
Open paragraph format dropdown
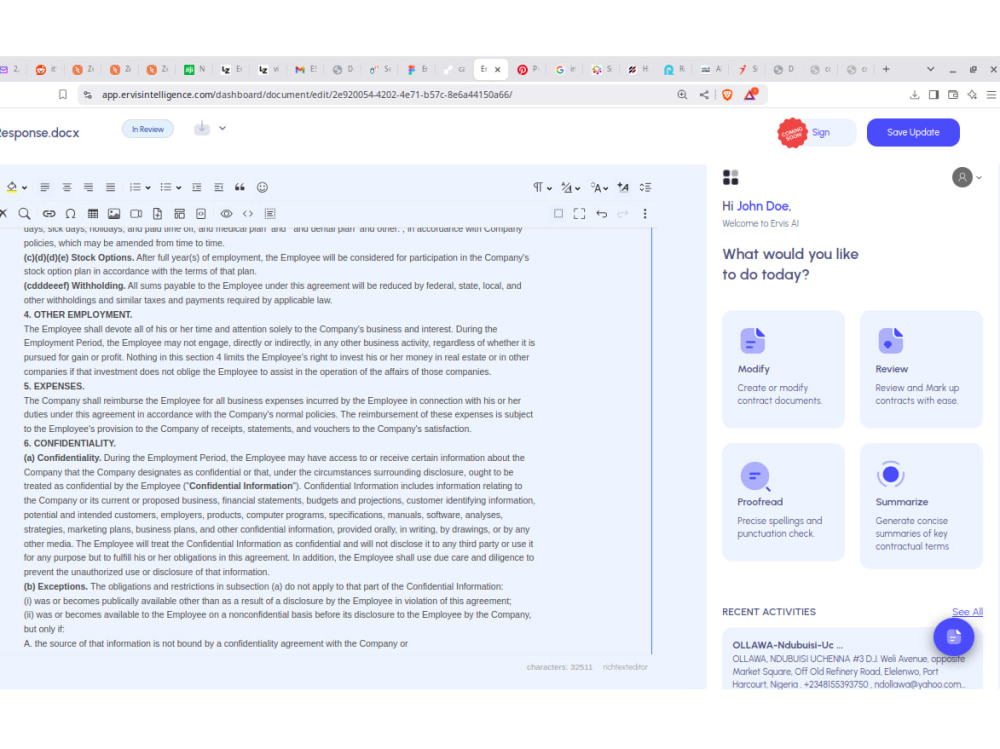[x=542, y=187]
